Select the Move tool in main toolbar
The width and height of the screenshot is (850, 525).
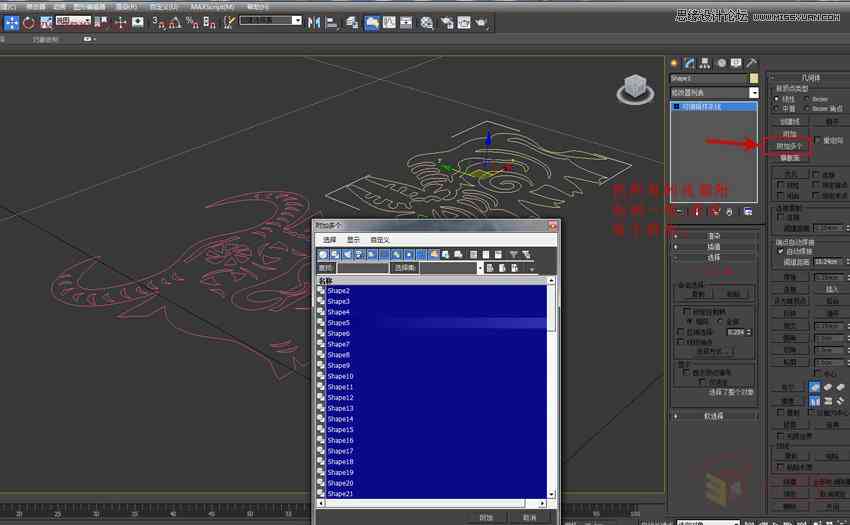tap(11, 23)
